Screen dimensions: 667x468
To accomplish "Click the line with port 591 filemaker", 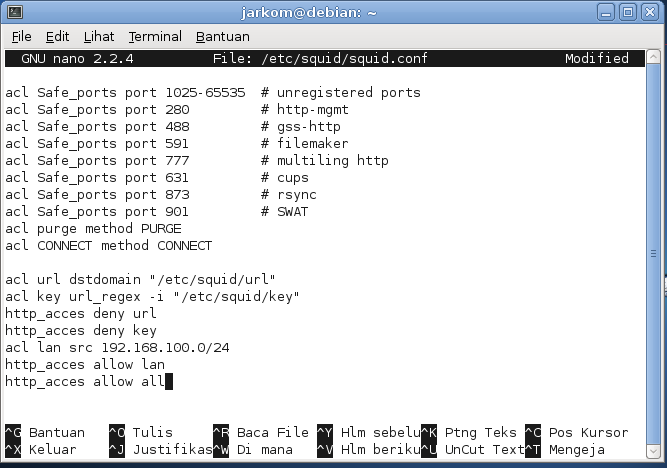I will click(x=177, y=144).
